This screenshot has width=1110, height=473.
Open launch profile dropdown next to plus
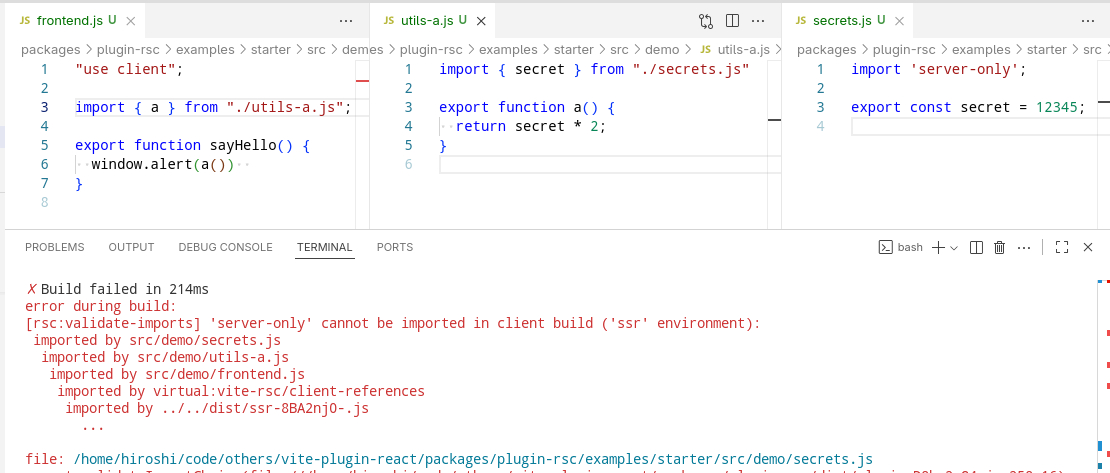954,247
